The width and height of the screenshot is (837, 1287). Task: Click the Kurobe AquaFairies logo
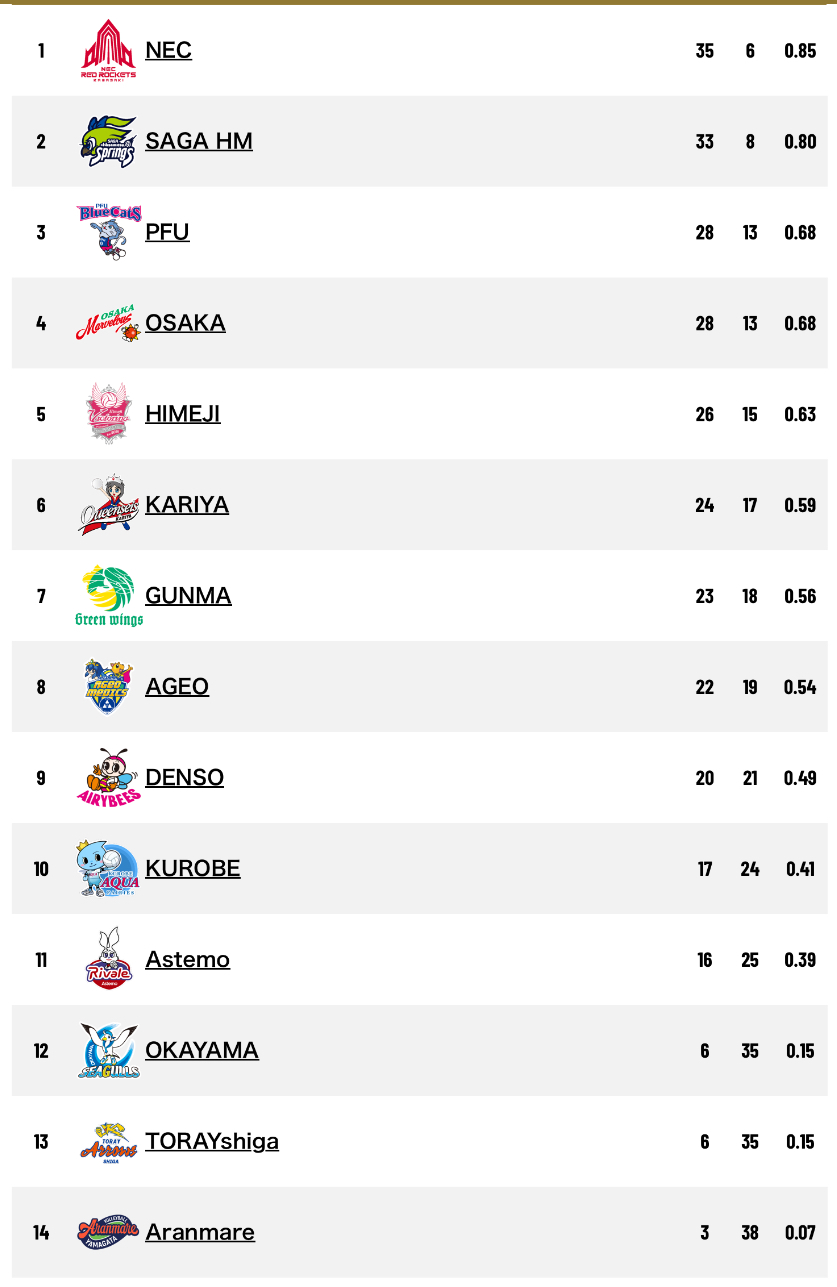[109, 869]
